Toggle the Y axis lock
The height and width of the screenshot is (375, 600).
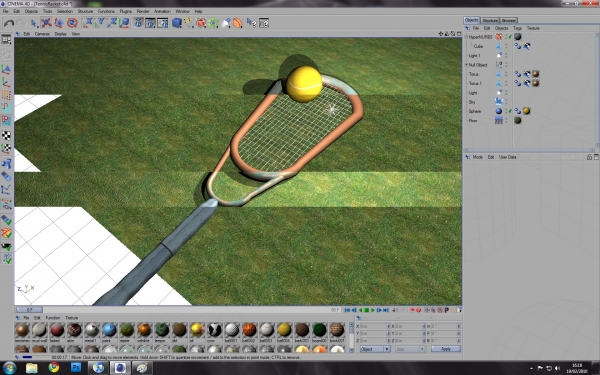click(x=100, y=23)
